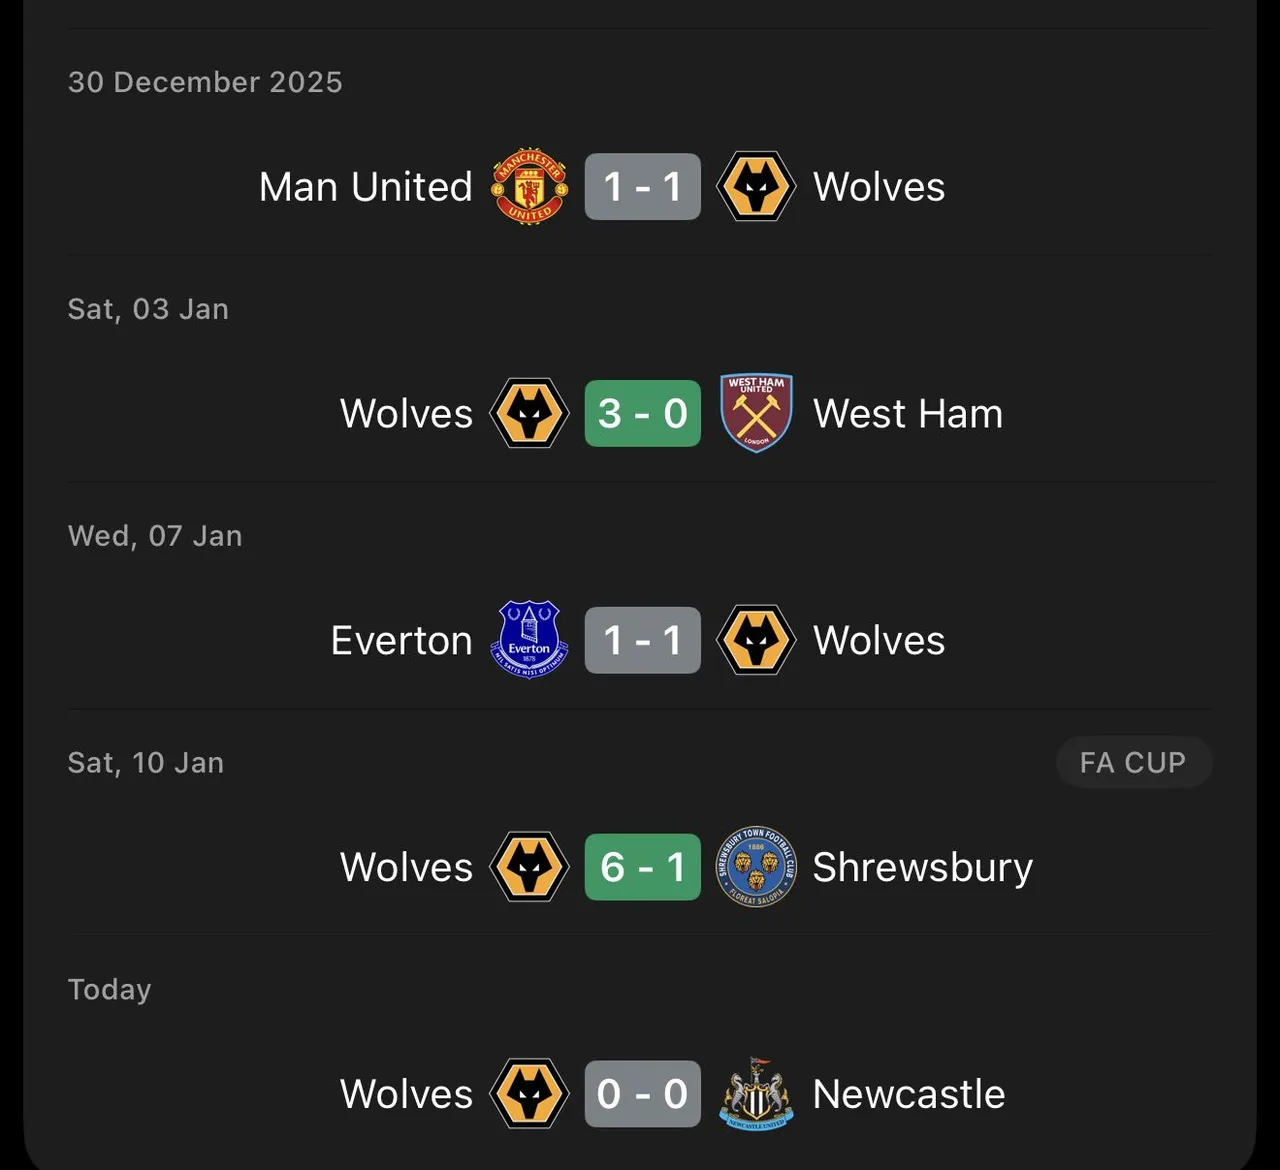Screen dimensions: 1280x1170
Task: Open the 3 - 0 Wolves vs West Ham score
Action: tap(642, 413)
